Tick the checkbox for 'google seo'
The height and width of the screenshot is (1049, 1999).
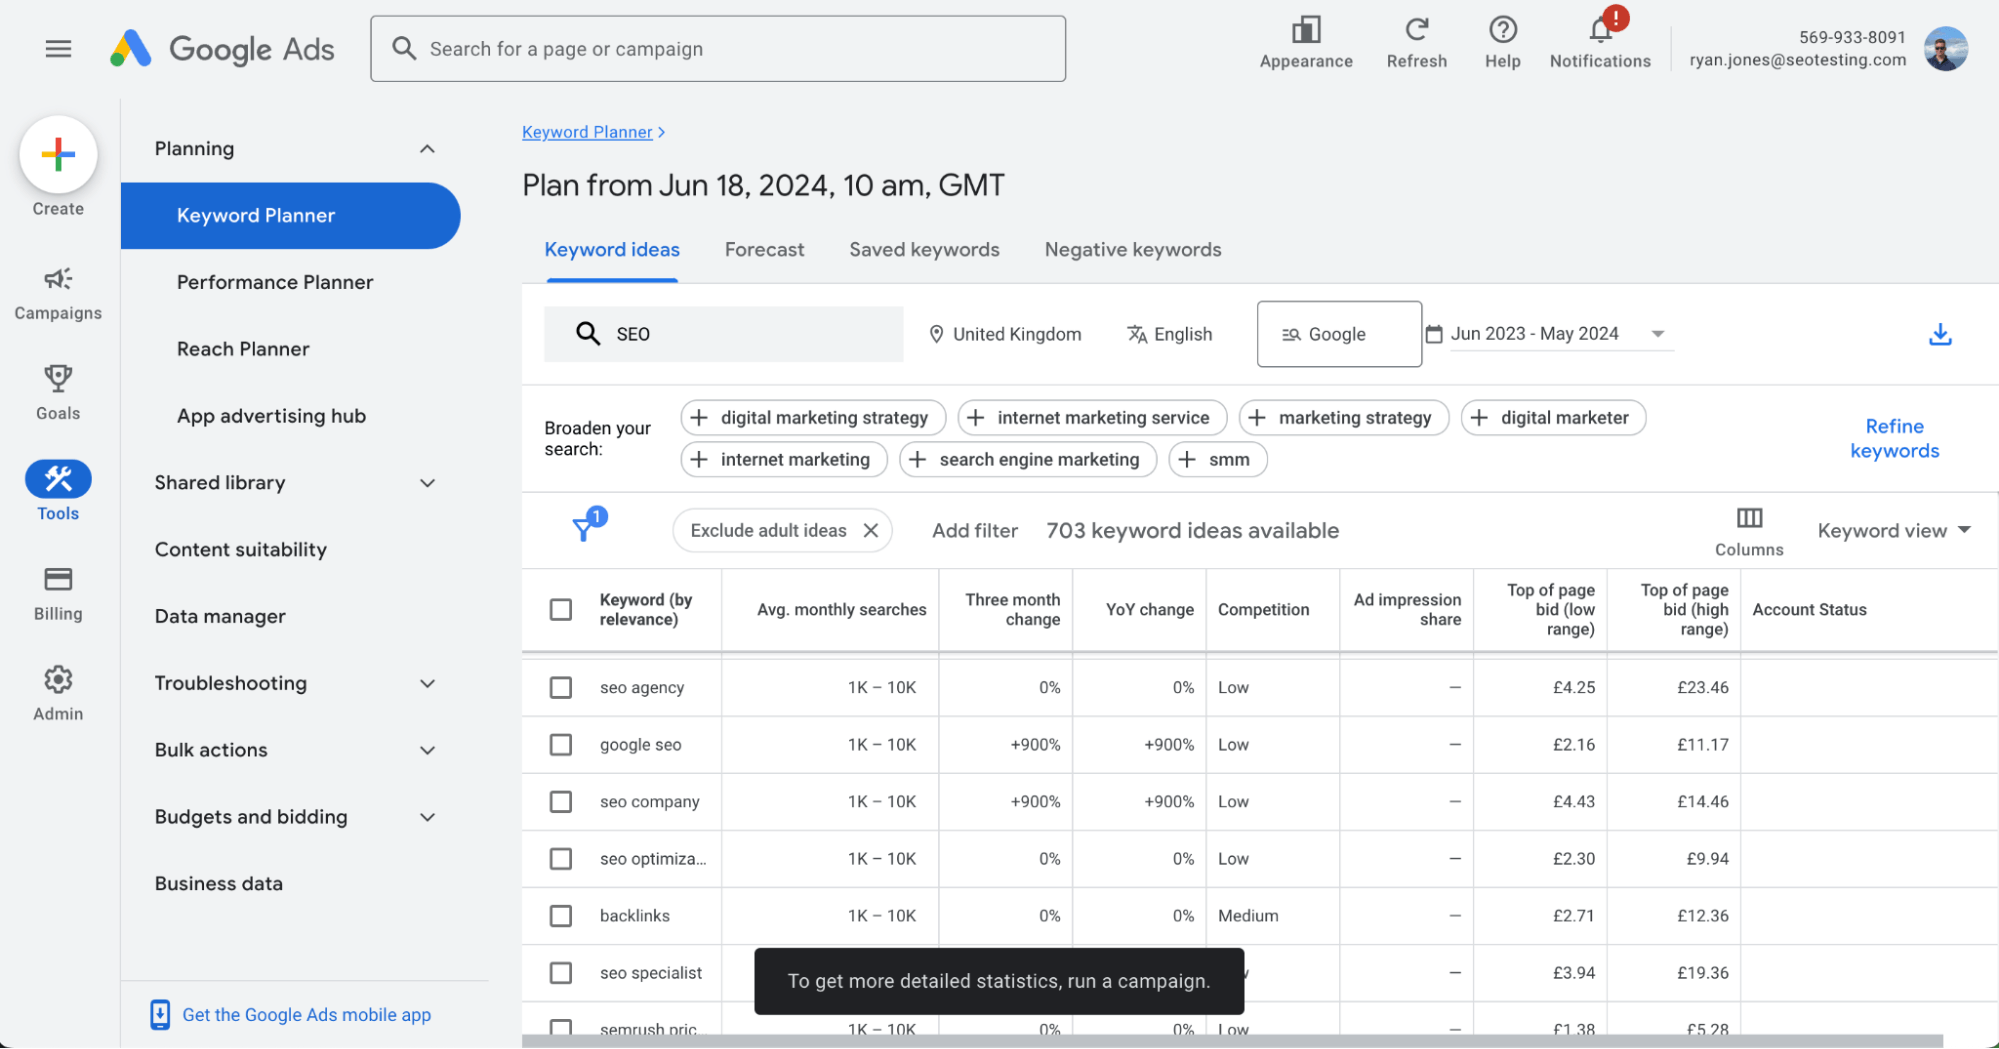click(x=561, y=744)
